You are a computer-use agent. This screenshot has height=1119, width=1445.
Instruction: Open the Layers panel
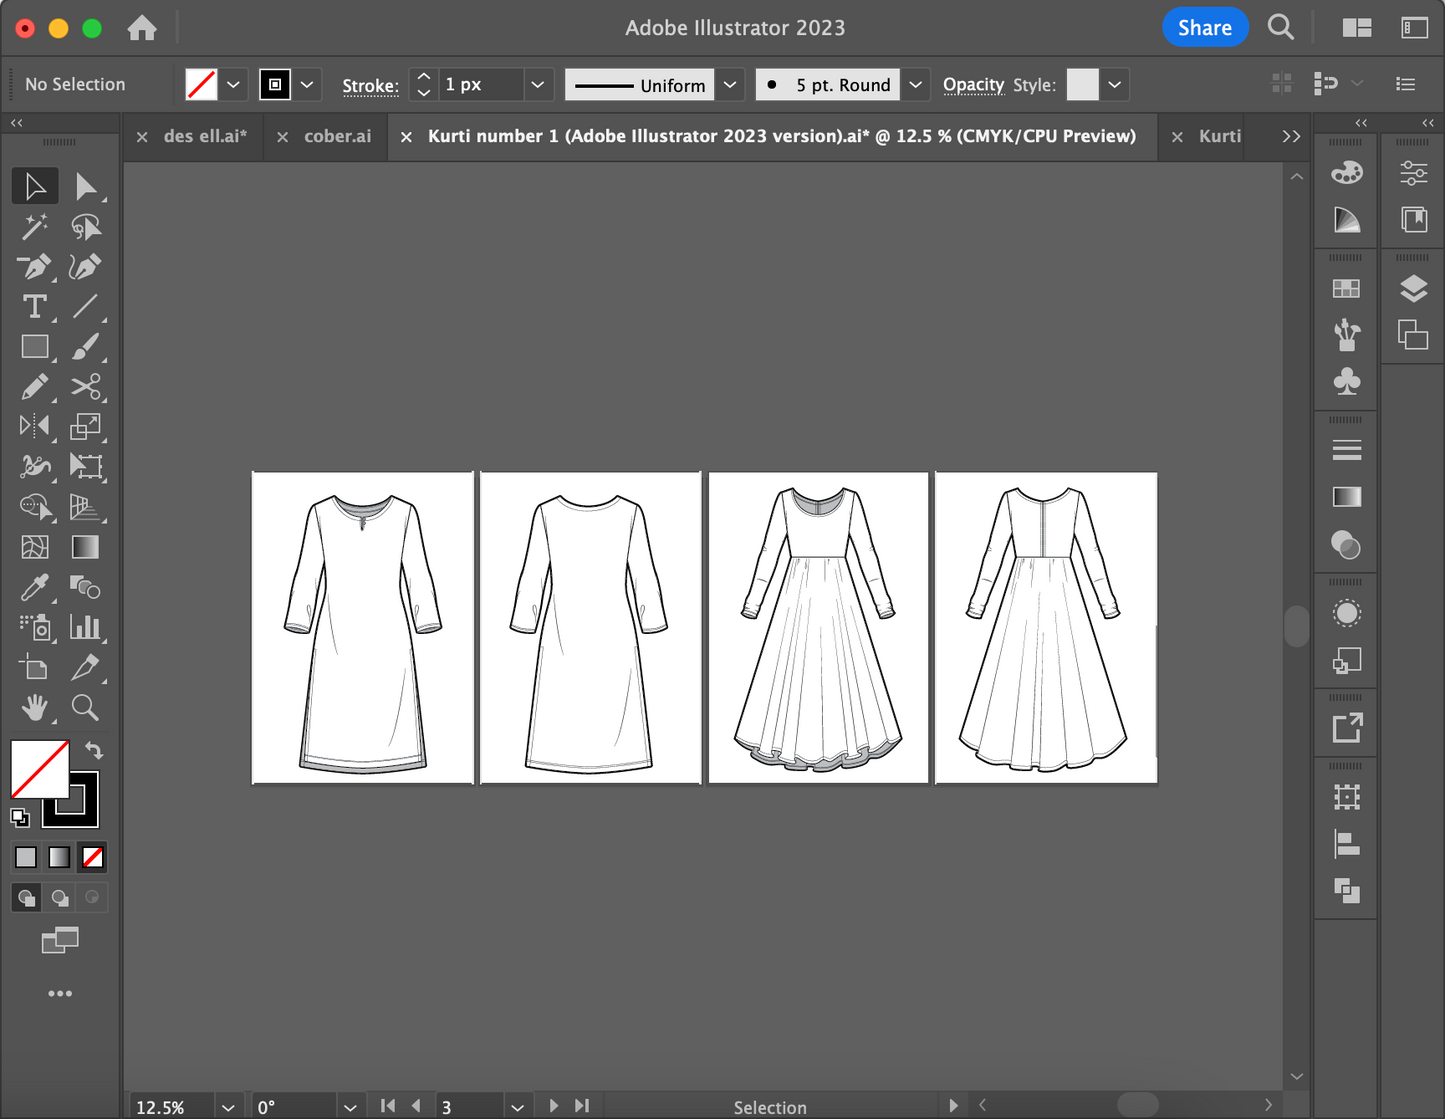1413,287
